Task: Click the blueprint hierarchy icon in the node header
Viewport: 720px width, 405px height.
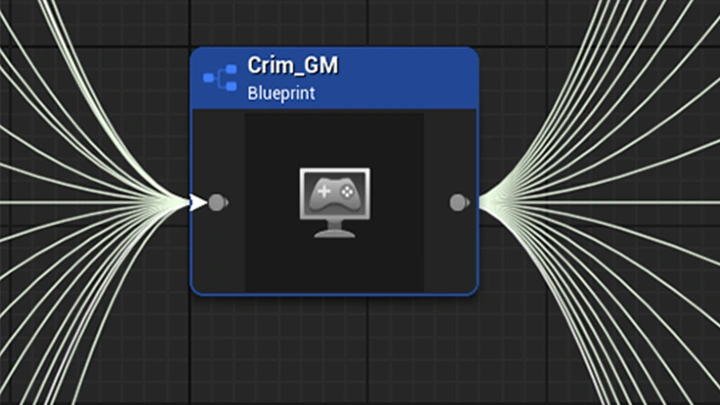Action: [x=218, y=78]
